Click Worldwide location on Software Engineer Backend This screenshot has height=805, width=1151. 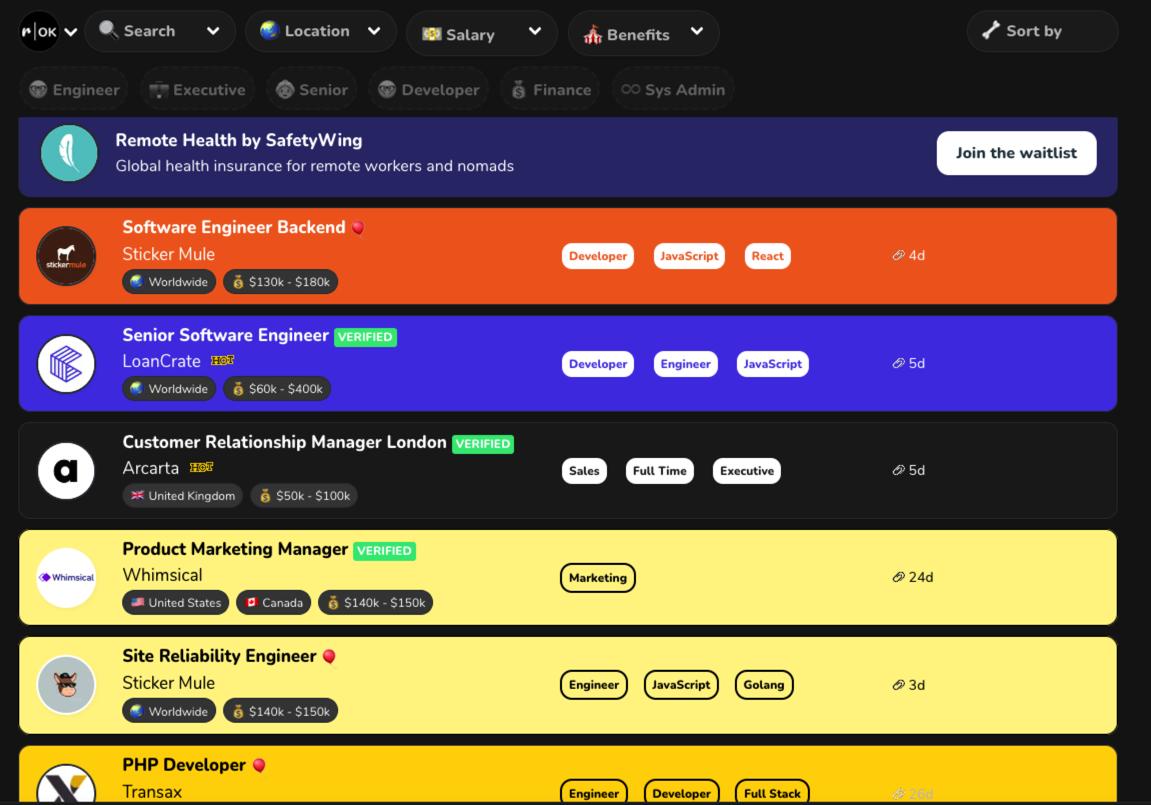[x=169, y=282]
